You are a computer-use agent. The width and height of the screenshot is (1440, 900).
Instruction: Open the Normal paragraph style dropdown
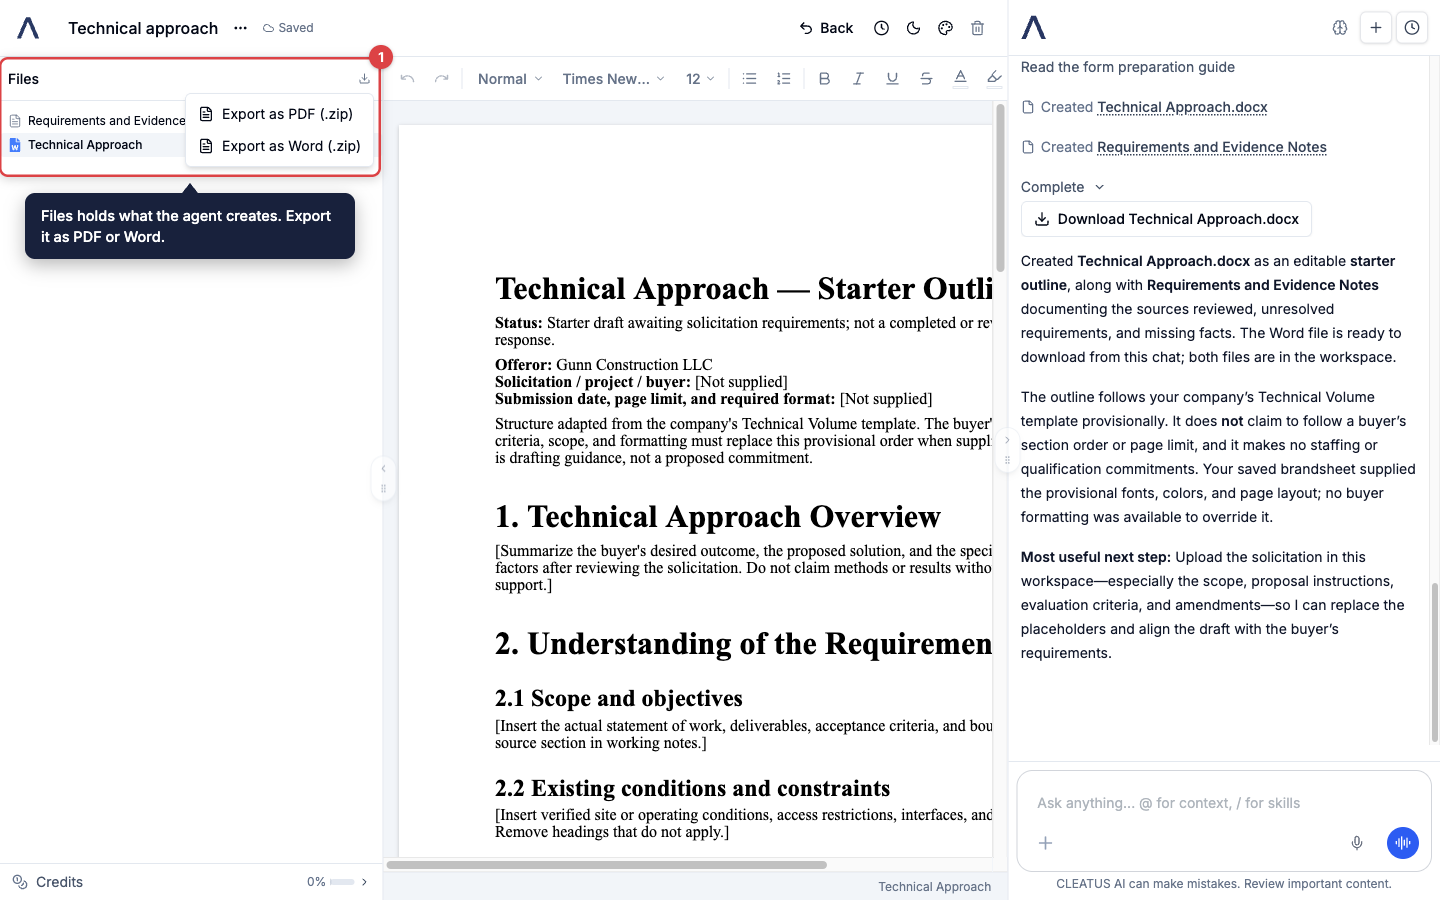pos(510,79)
